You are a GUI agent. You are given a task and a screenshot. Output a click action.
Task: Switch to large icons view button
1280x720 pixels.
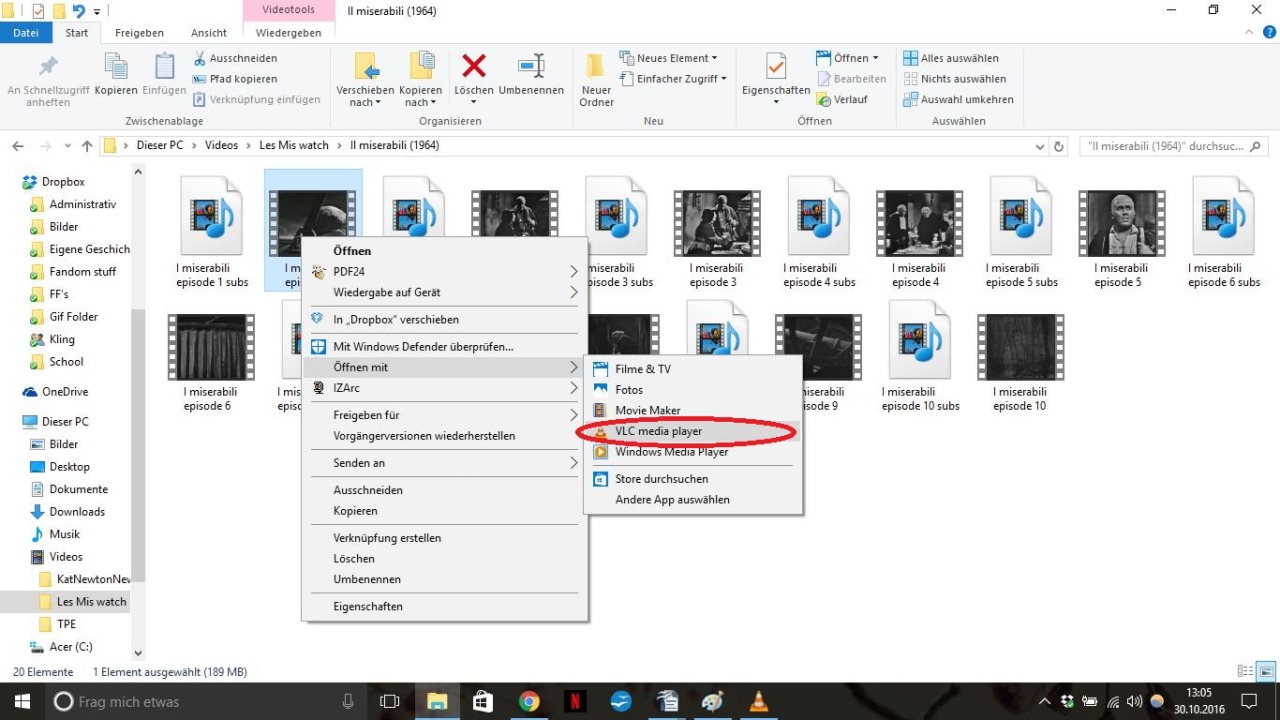(x=1266, y=672)
